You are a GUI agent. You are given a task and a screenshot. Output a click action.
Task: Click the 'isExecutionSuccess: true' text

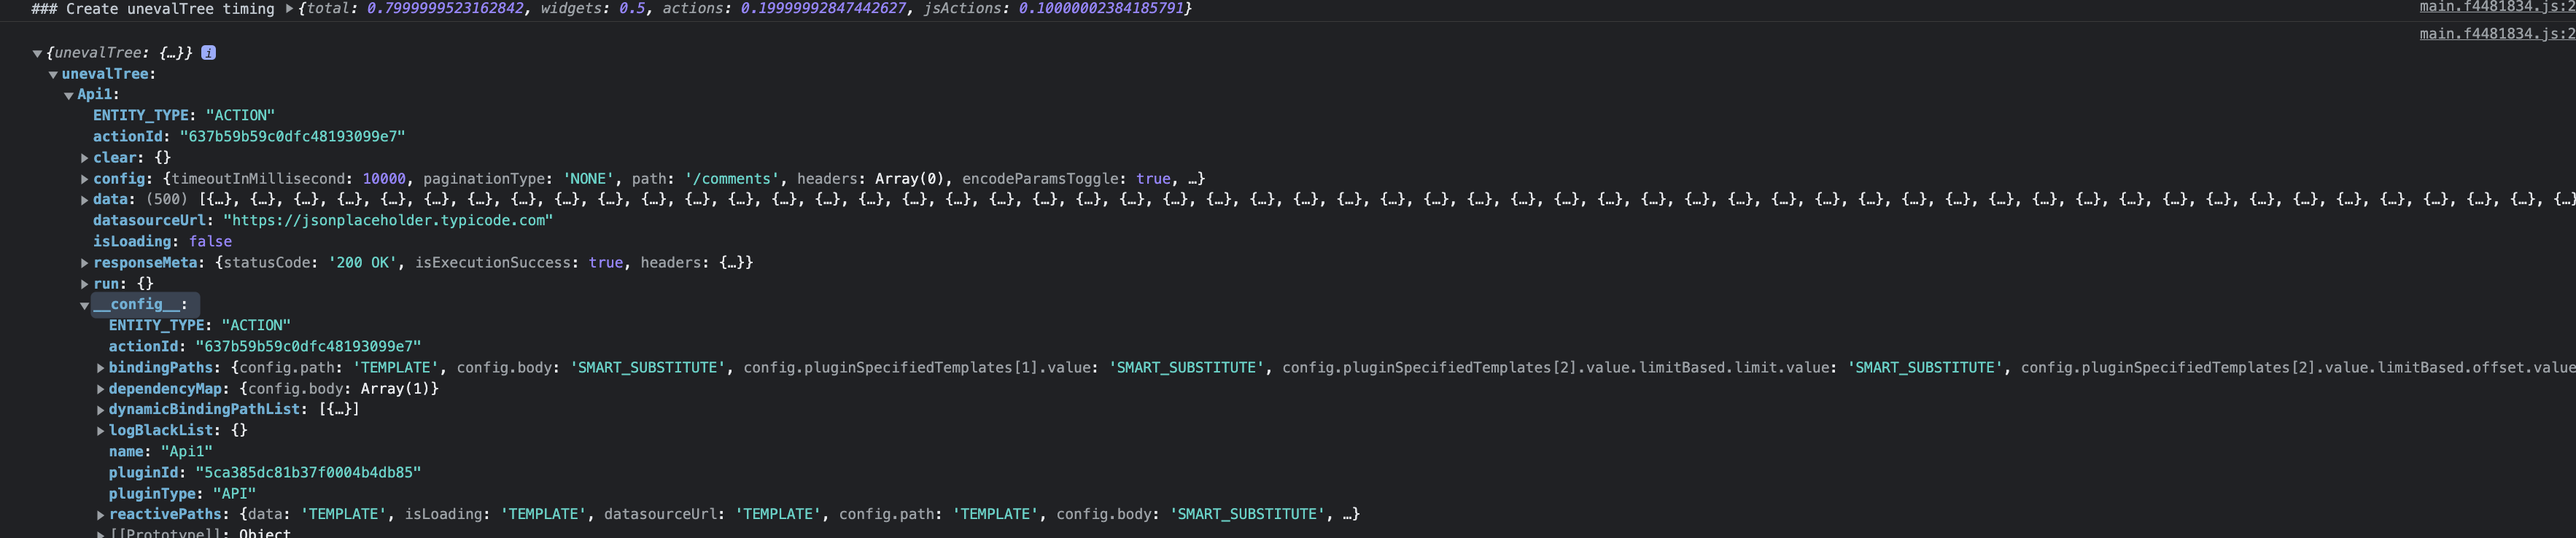click(519, 263)
